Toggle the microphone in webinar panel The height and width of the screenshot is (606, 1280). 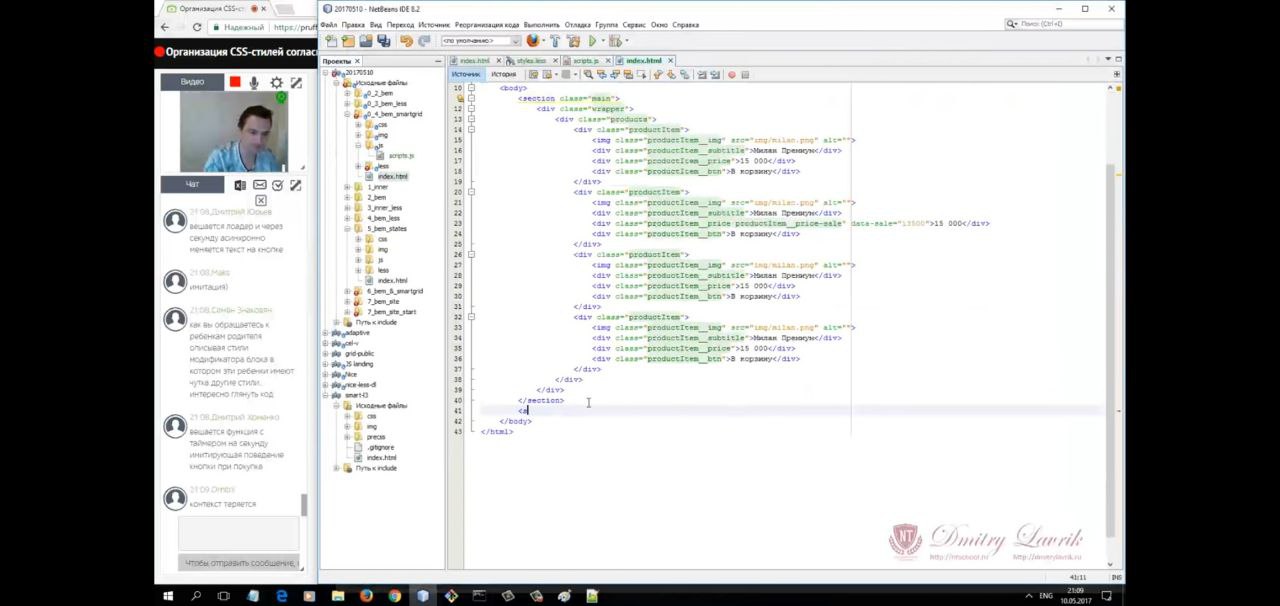coord(254,83)
